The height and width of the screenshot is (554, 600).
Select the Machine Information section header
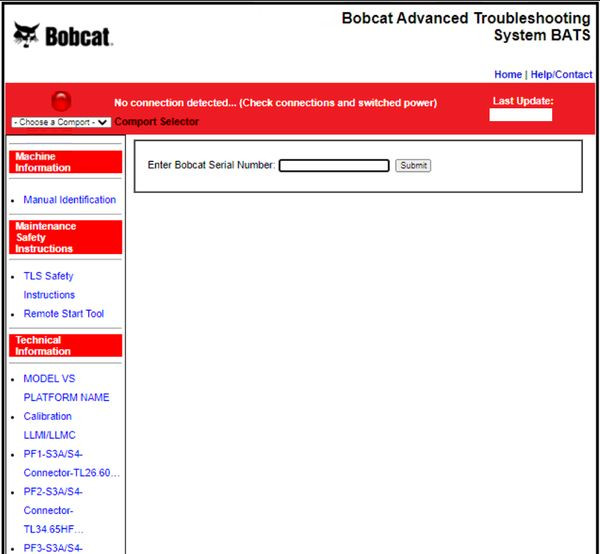66,162
